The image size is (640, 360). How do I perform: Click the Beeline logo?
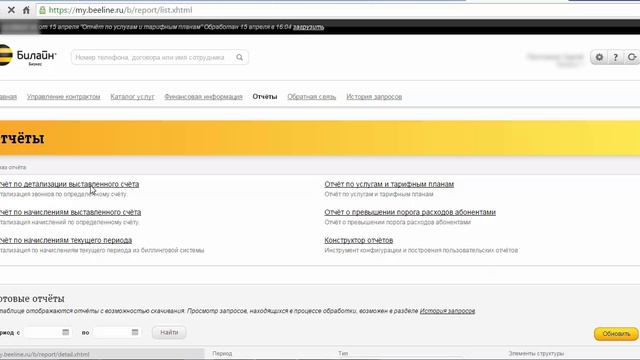click(x=28, y=56)
